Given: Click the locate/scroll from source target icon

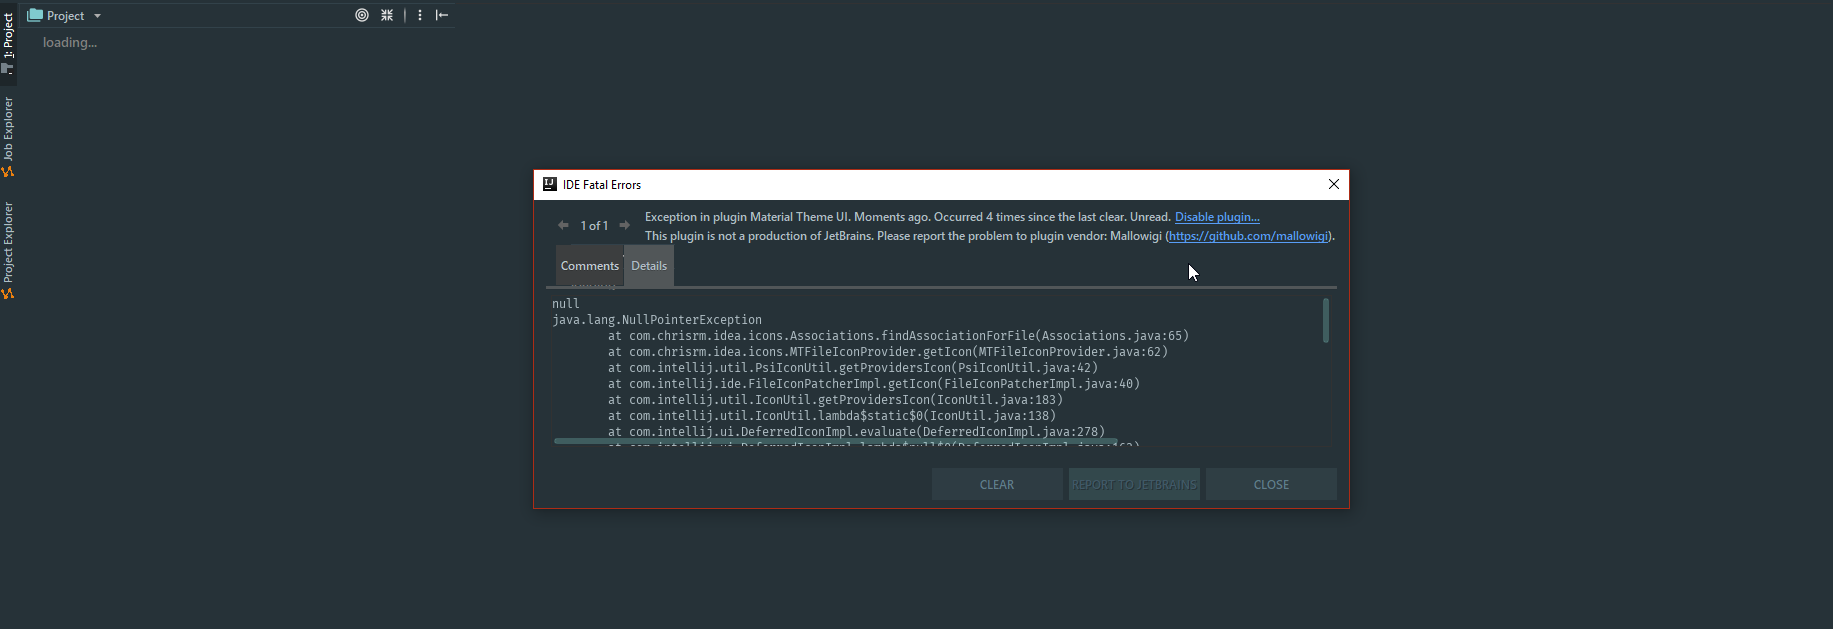Looking at the screenshot, I should (x=362, y=15).
